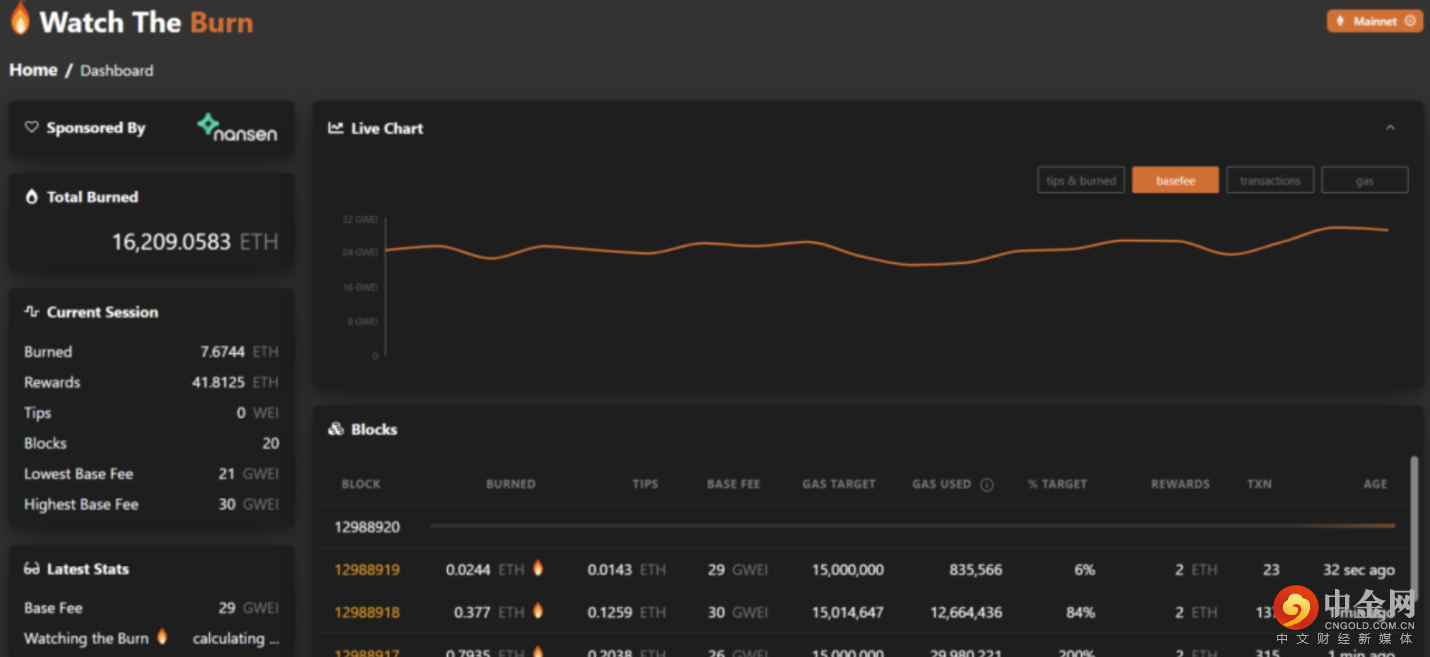Click the Live Chart graph icon
This screenshot has width=1430, height=657.
tap(336, 128)
